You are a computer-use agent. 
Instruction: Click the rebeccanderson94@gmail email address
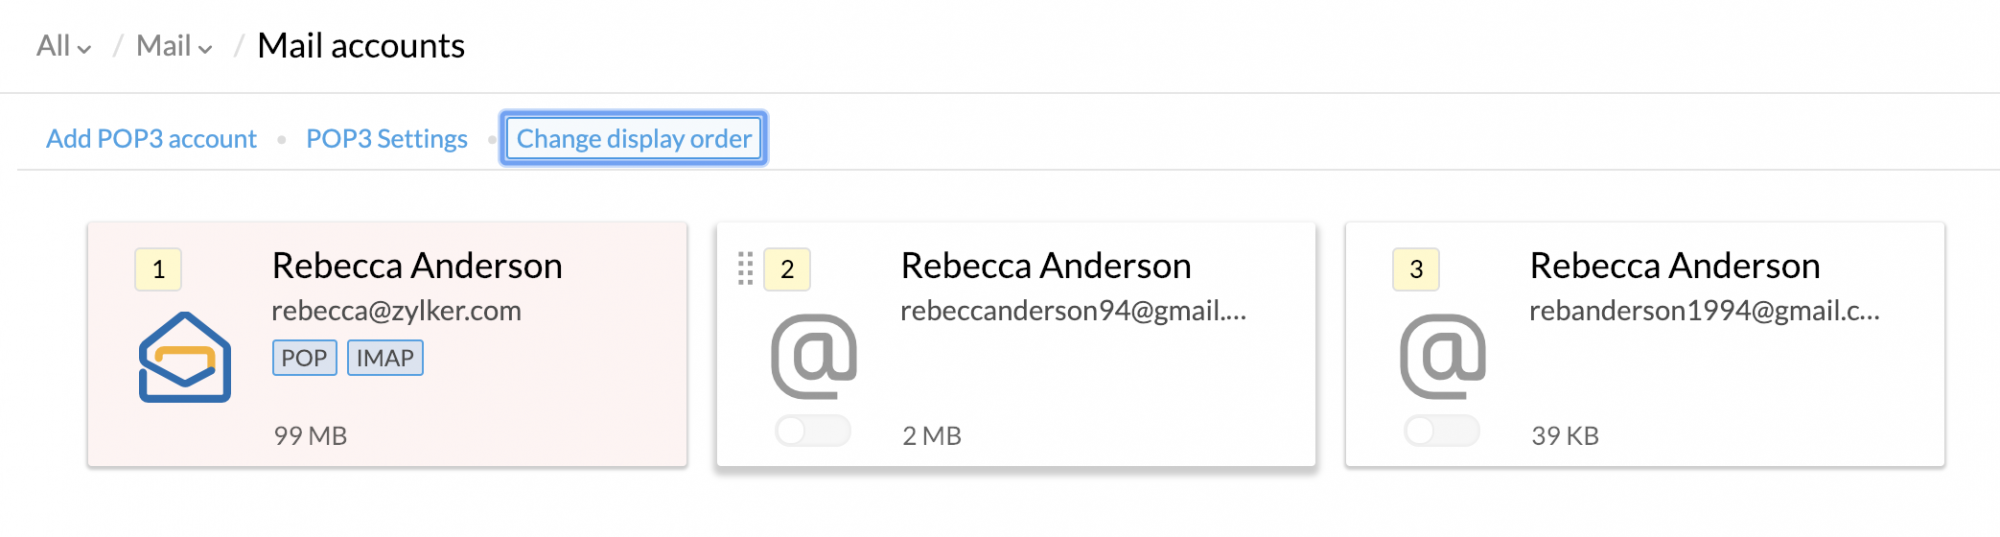1073,311
